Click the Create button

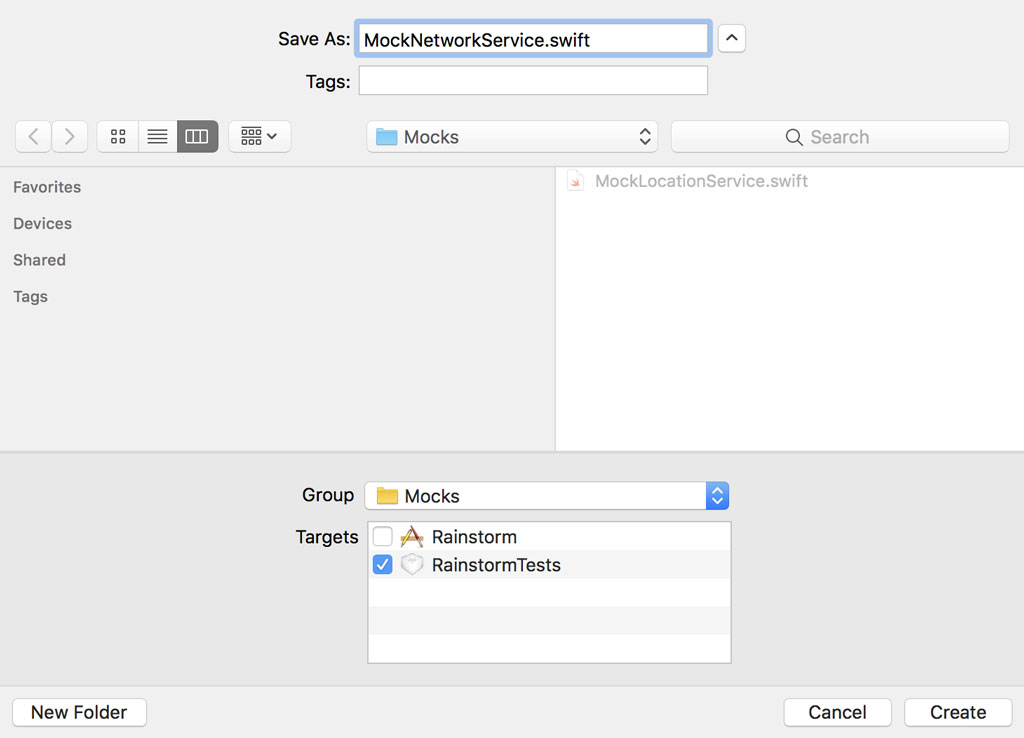[957, 712]
